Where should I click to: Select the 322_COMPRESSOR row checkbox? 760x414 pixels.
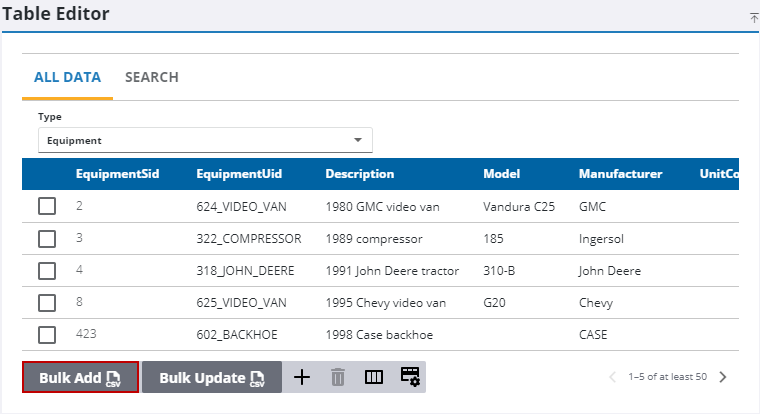[x=47, y=238]
